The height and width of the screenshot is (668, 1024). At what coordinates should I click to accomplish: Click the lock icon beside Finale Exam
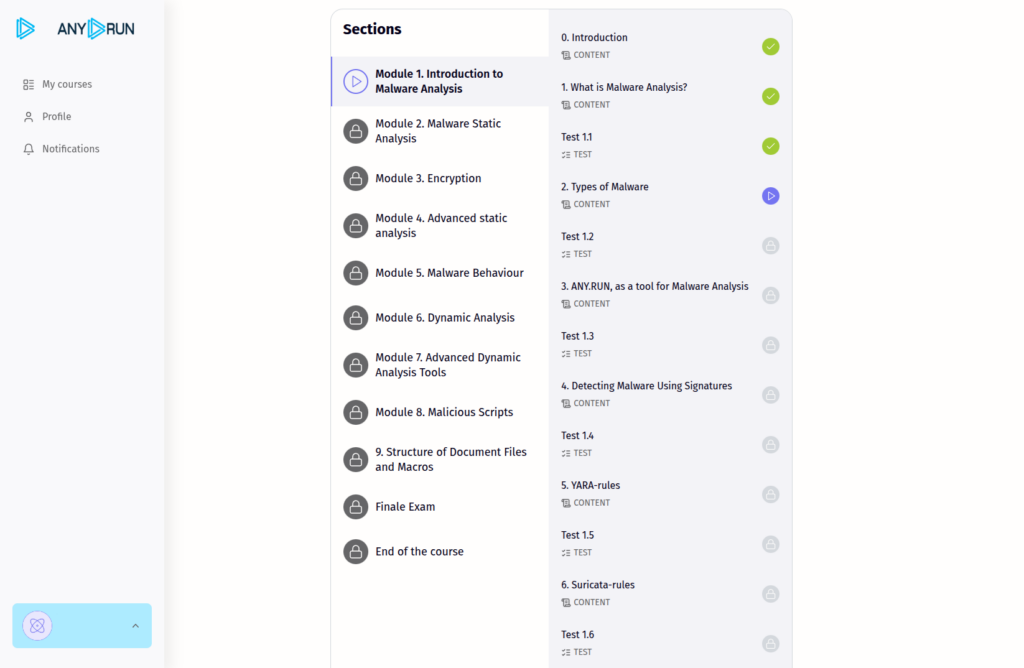click(x=356, y=507)
